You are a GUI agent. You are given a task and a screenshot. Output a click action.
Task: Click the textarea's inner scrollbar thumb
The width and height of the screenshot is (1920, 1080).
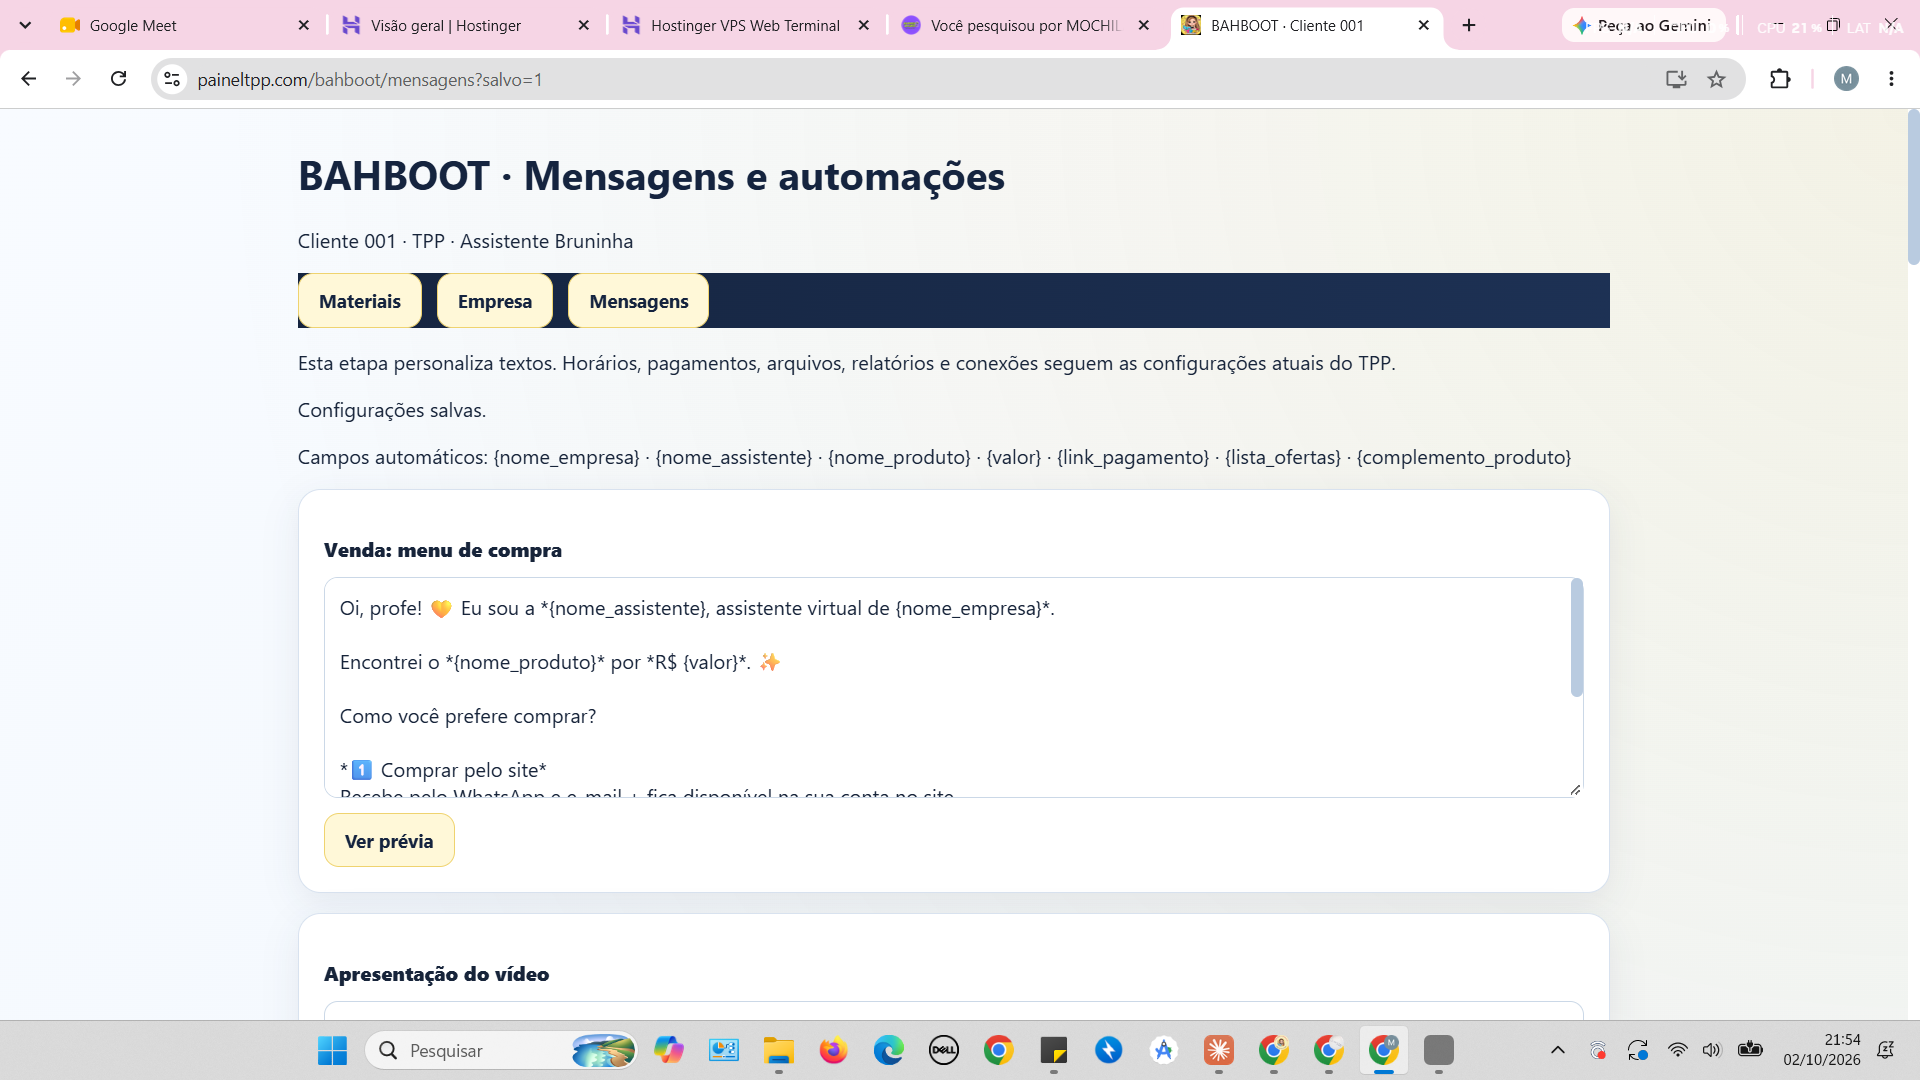click(x=1577, y=637)
